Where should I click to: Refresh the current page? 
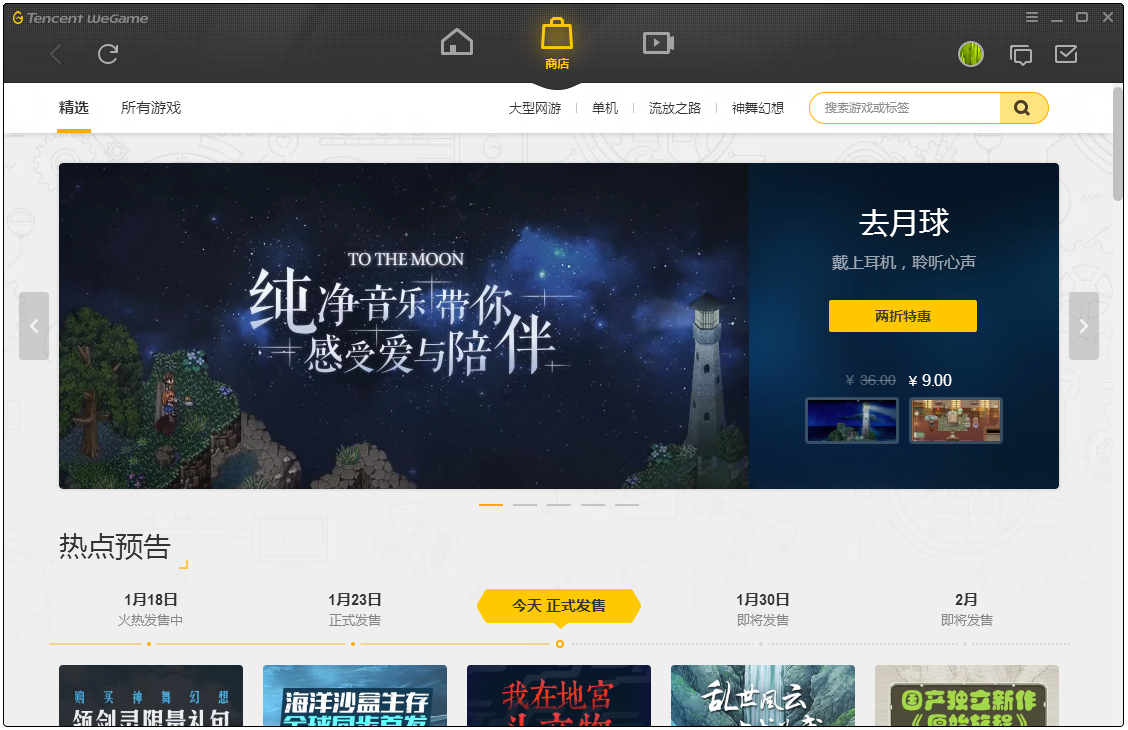(108, 54)
